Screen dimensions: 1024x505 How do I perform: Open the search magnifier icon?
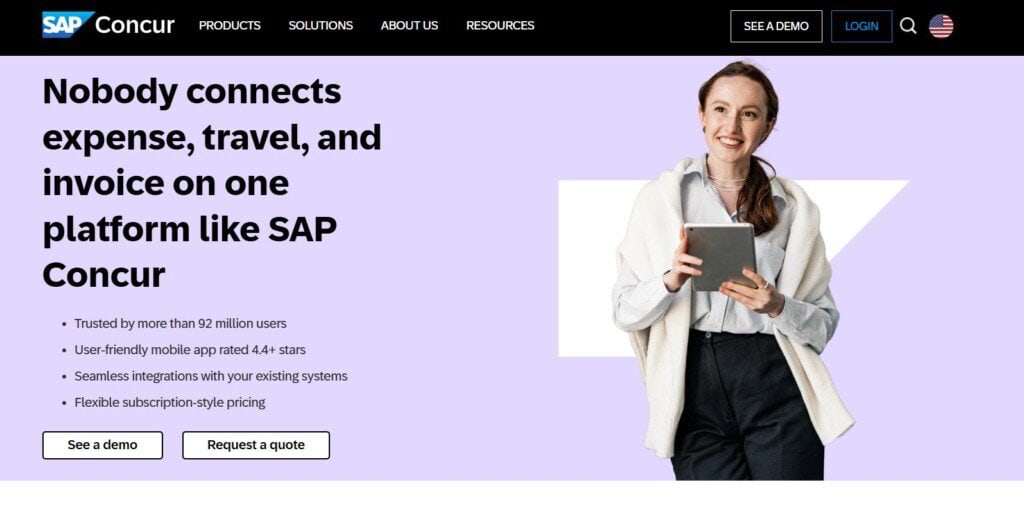(x=908, y=26)
